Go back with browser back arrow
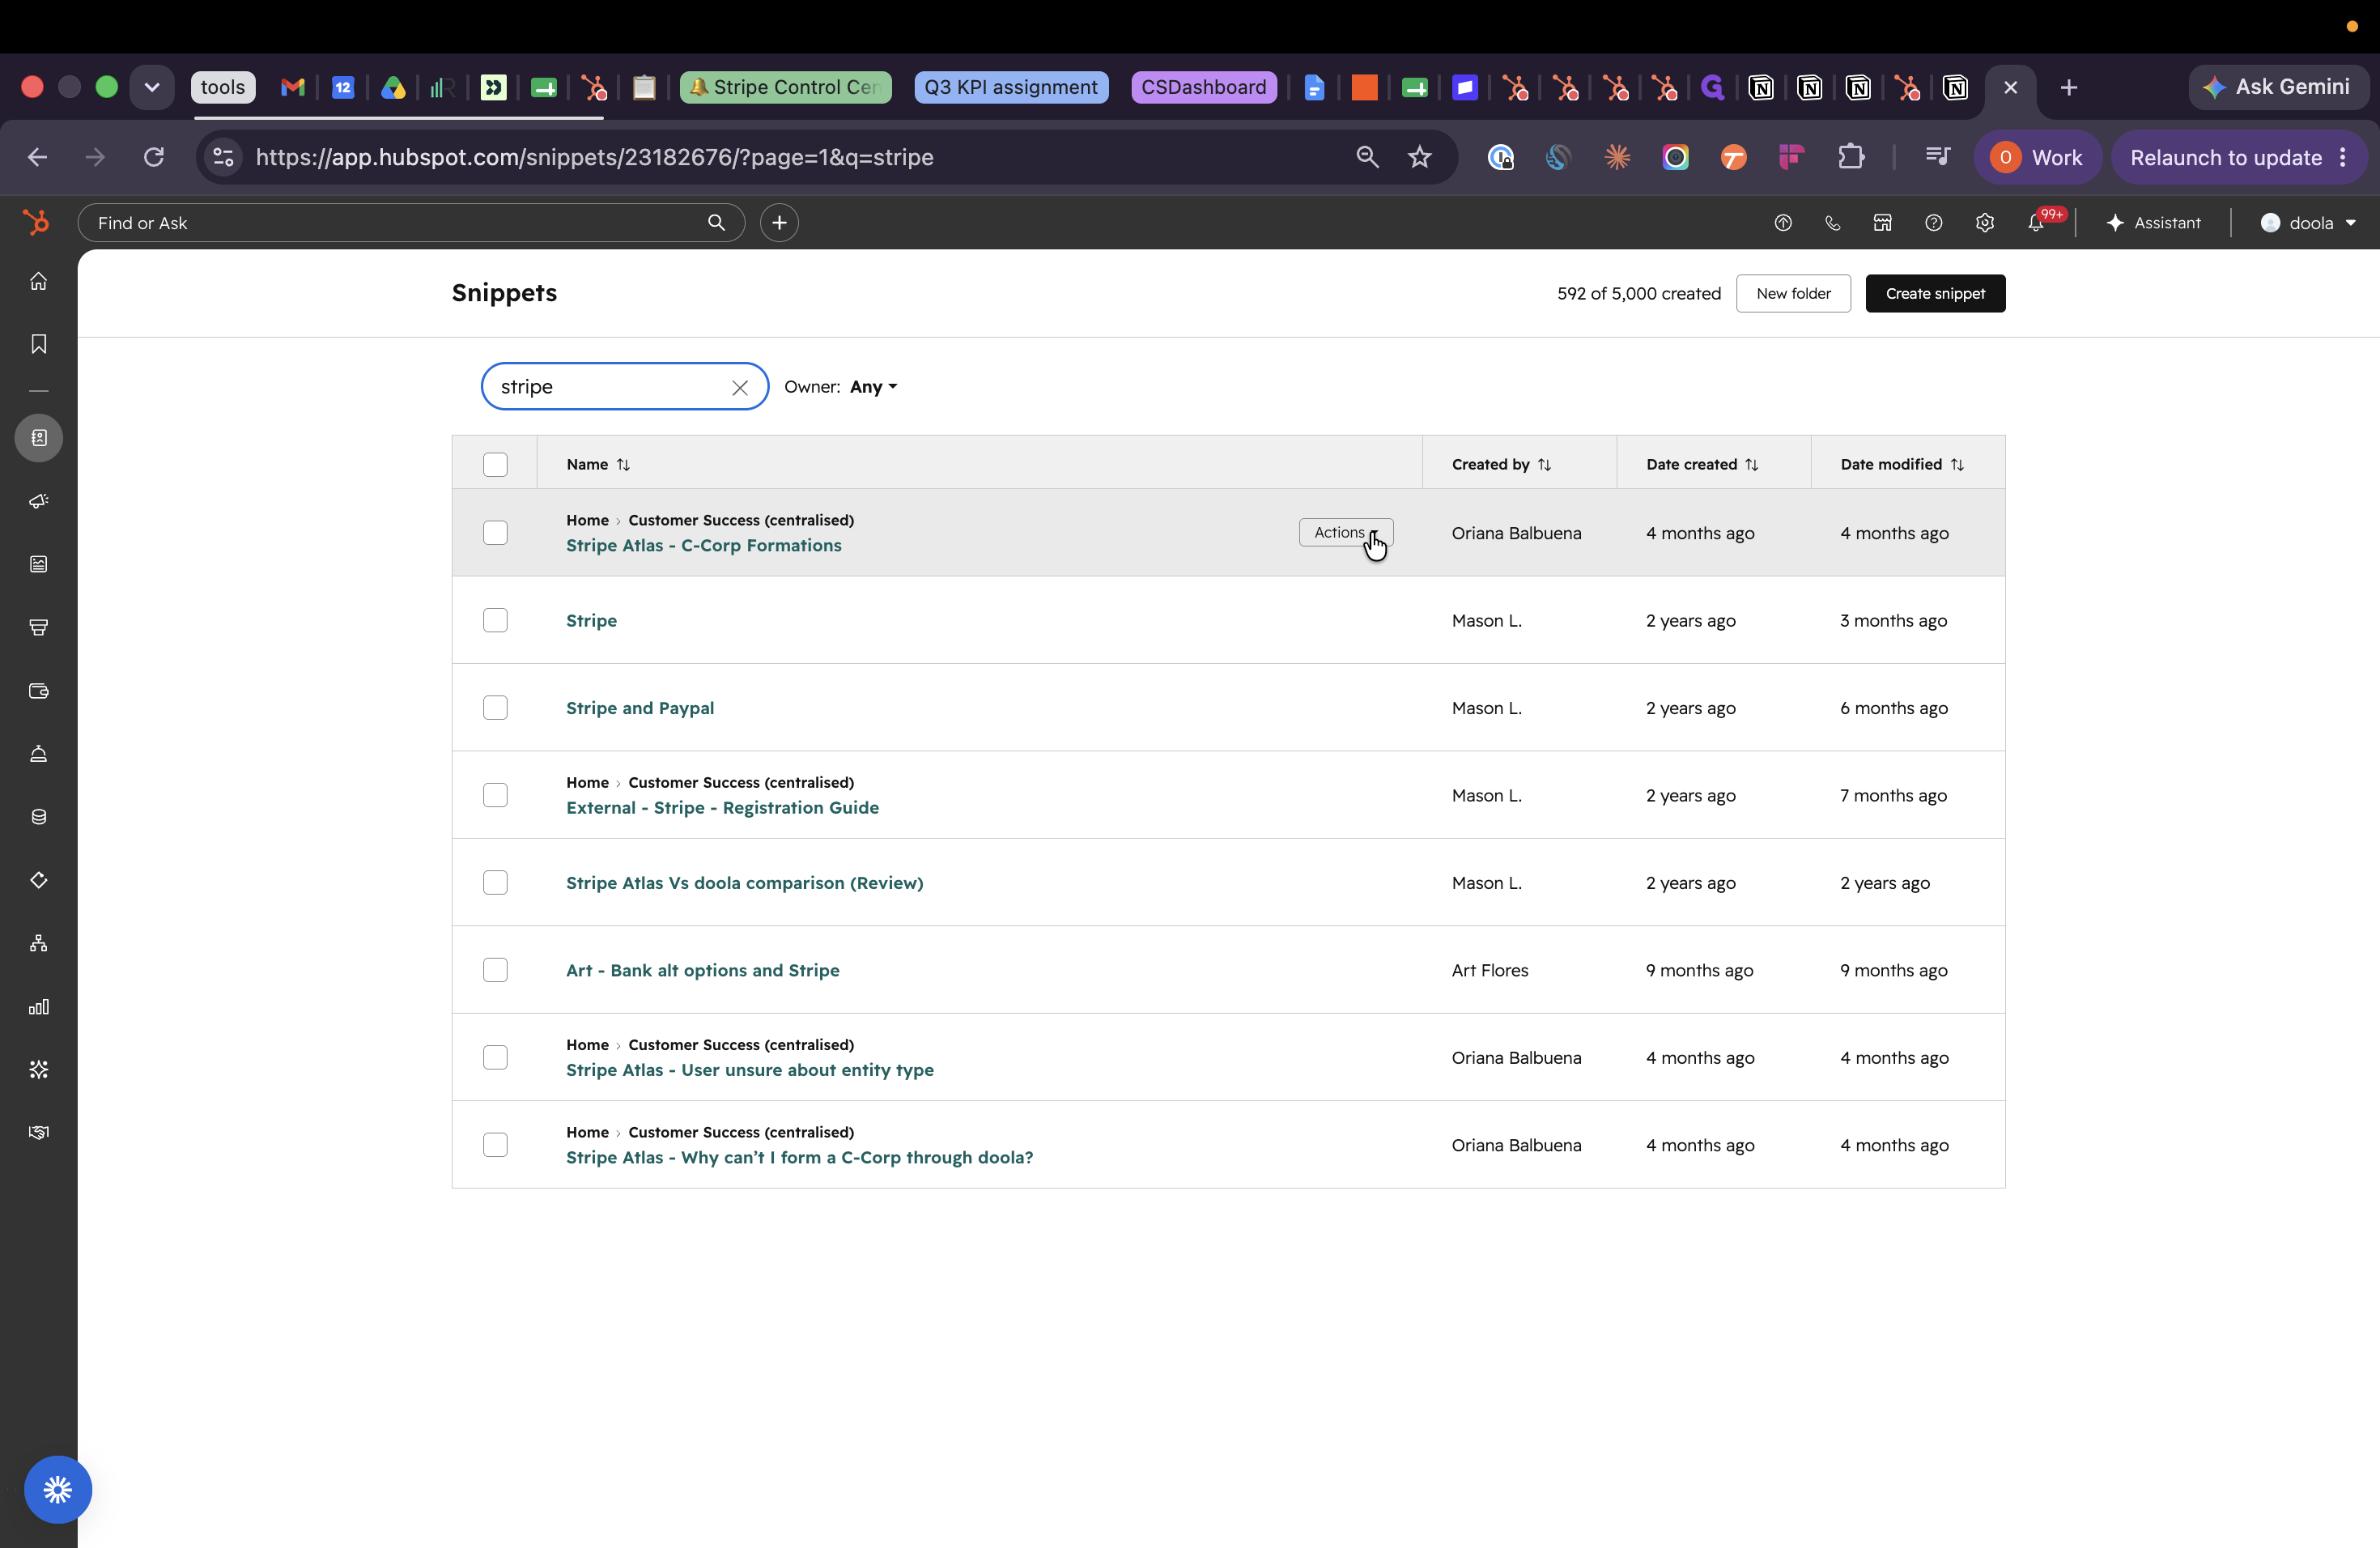This screenshot has width=2380, height=1548. 38,157
